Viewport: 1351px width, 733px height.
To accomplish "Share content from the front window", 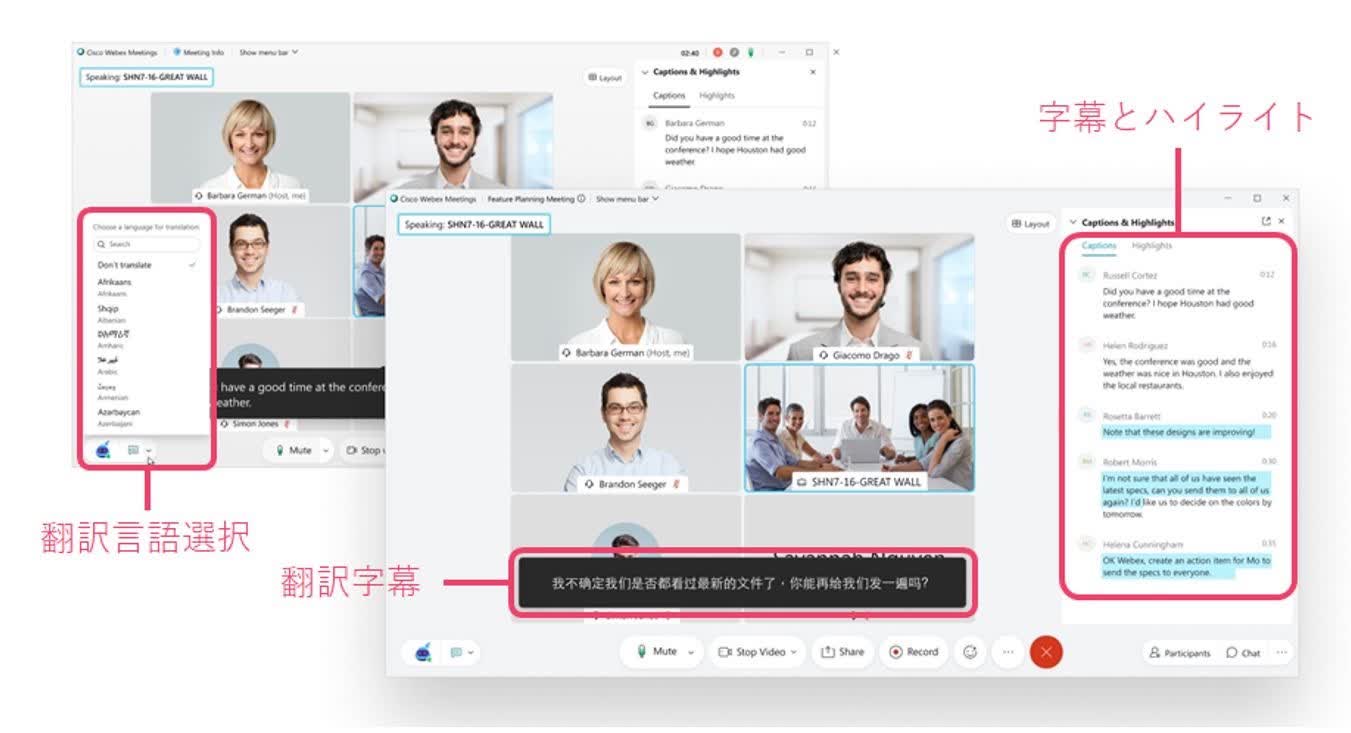I will click(x=842, y=652).
